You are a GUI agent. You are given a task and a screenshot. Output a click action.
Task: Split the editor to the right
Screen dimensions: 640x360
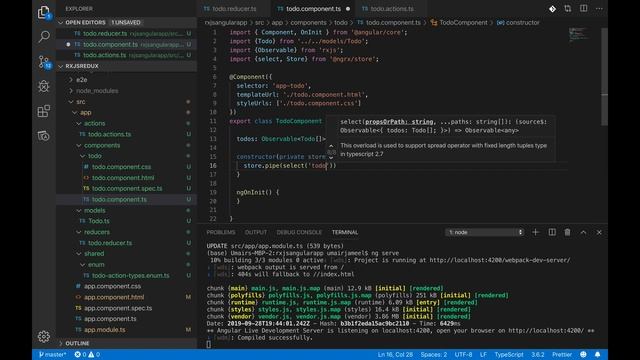(584, 9)
